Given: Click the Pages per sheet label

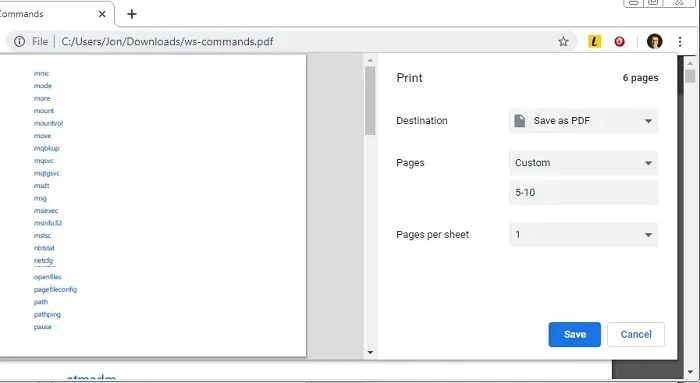Looking at the screenshot, I should click(x=433, y=235).
